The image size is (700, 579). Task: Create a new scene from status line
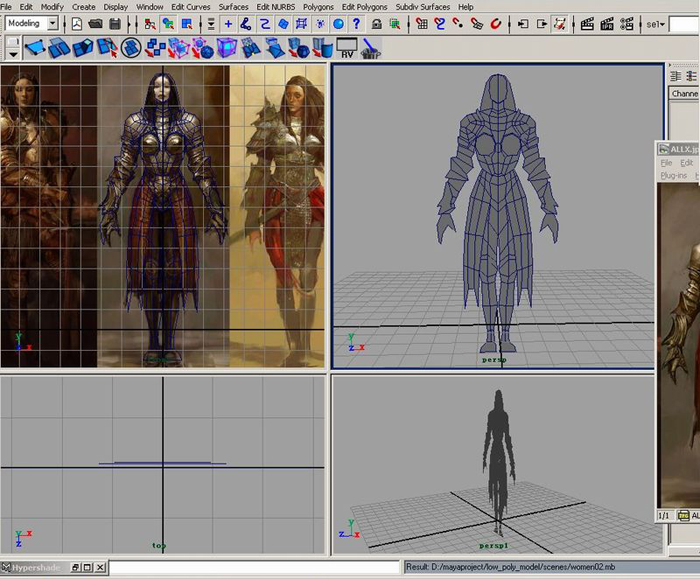click(77, 24)
